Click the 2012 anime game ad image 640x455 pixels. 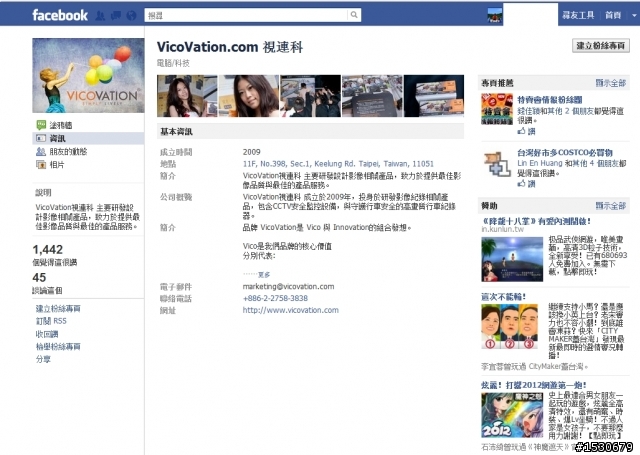coord(512,415)
